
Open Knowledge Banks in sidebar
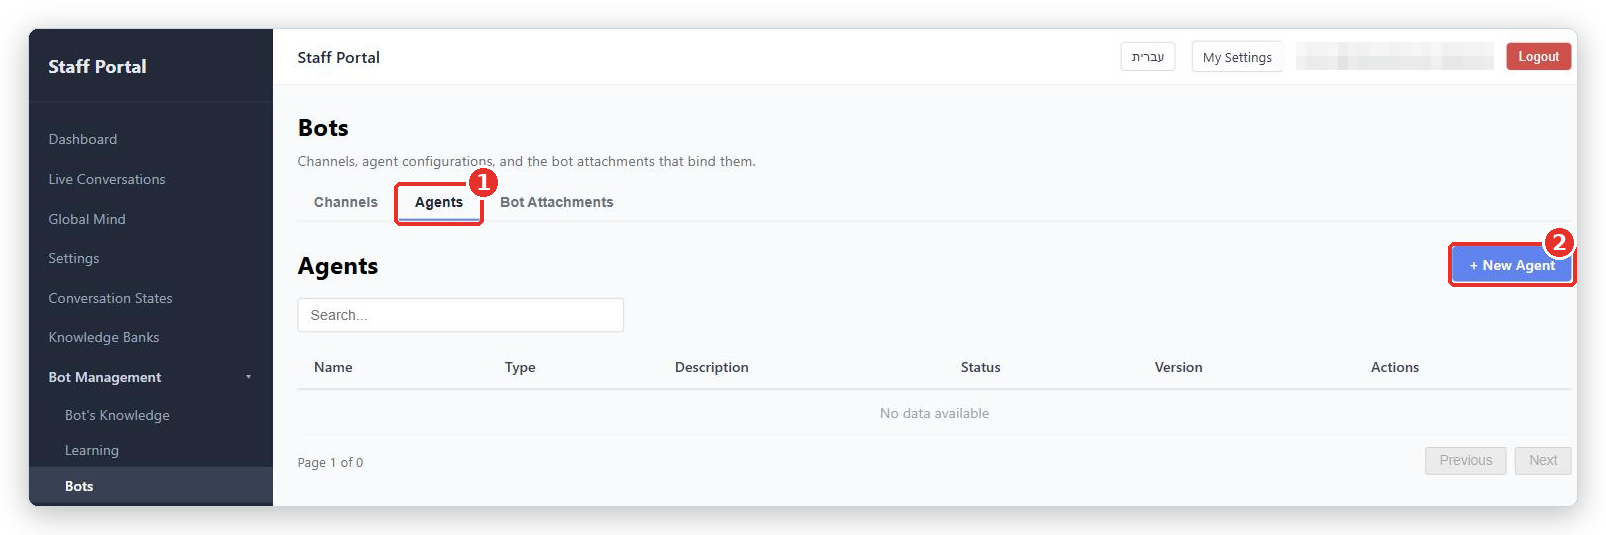point(104,337)
